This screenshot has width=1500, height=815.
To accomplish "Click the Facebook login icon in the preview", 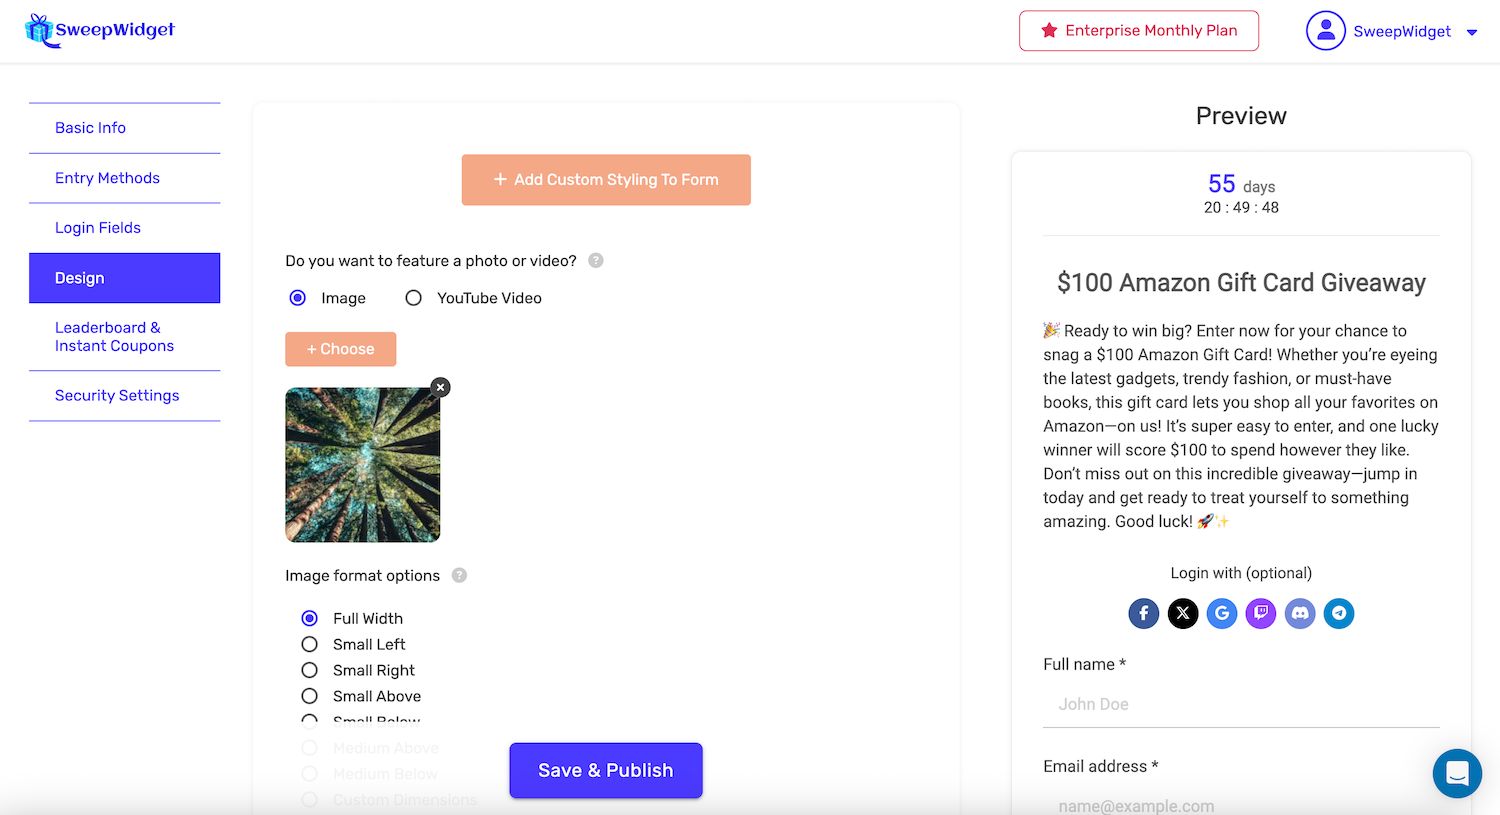I will (x=1143, y=613).
